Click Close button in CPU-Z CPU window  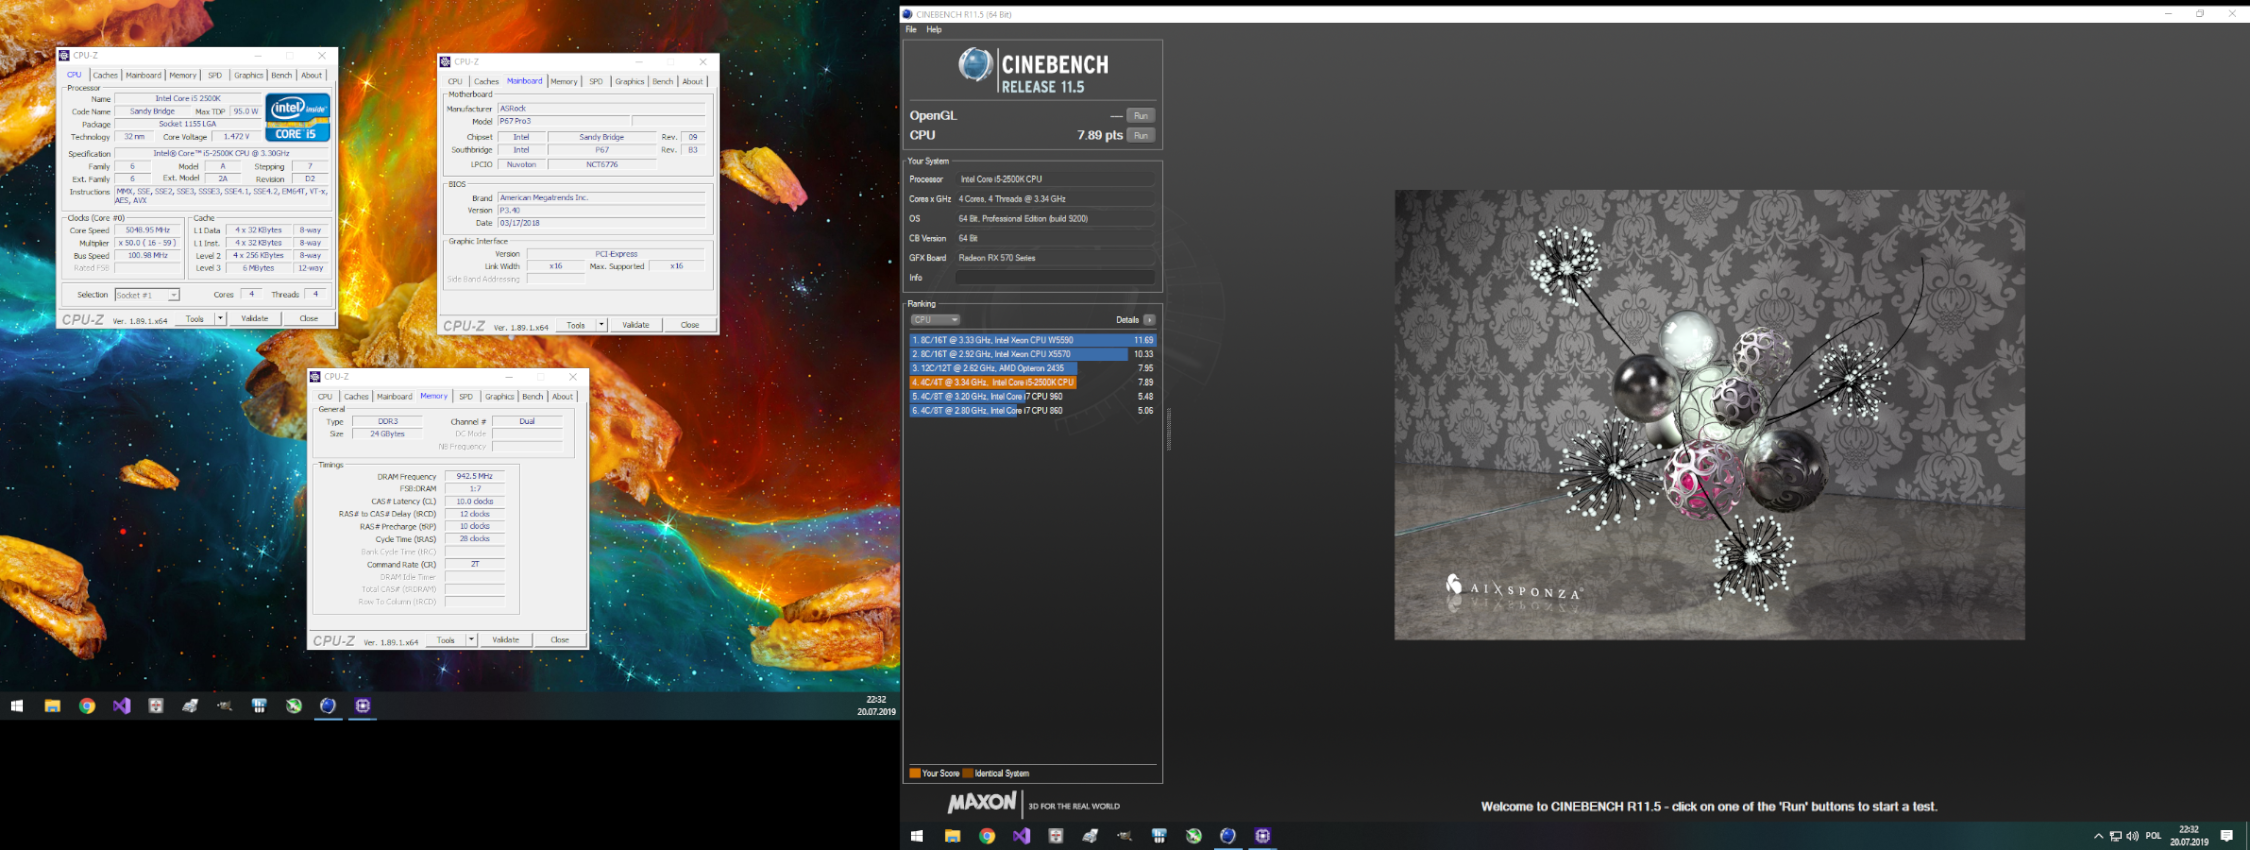[308, 319]
